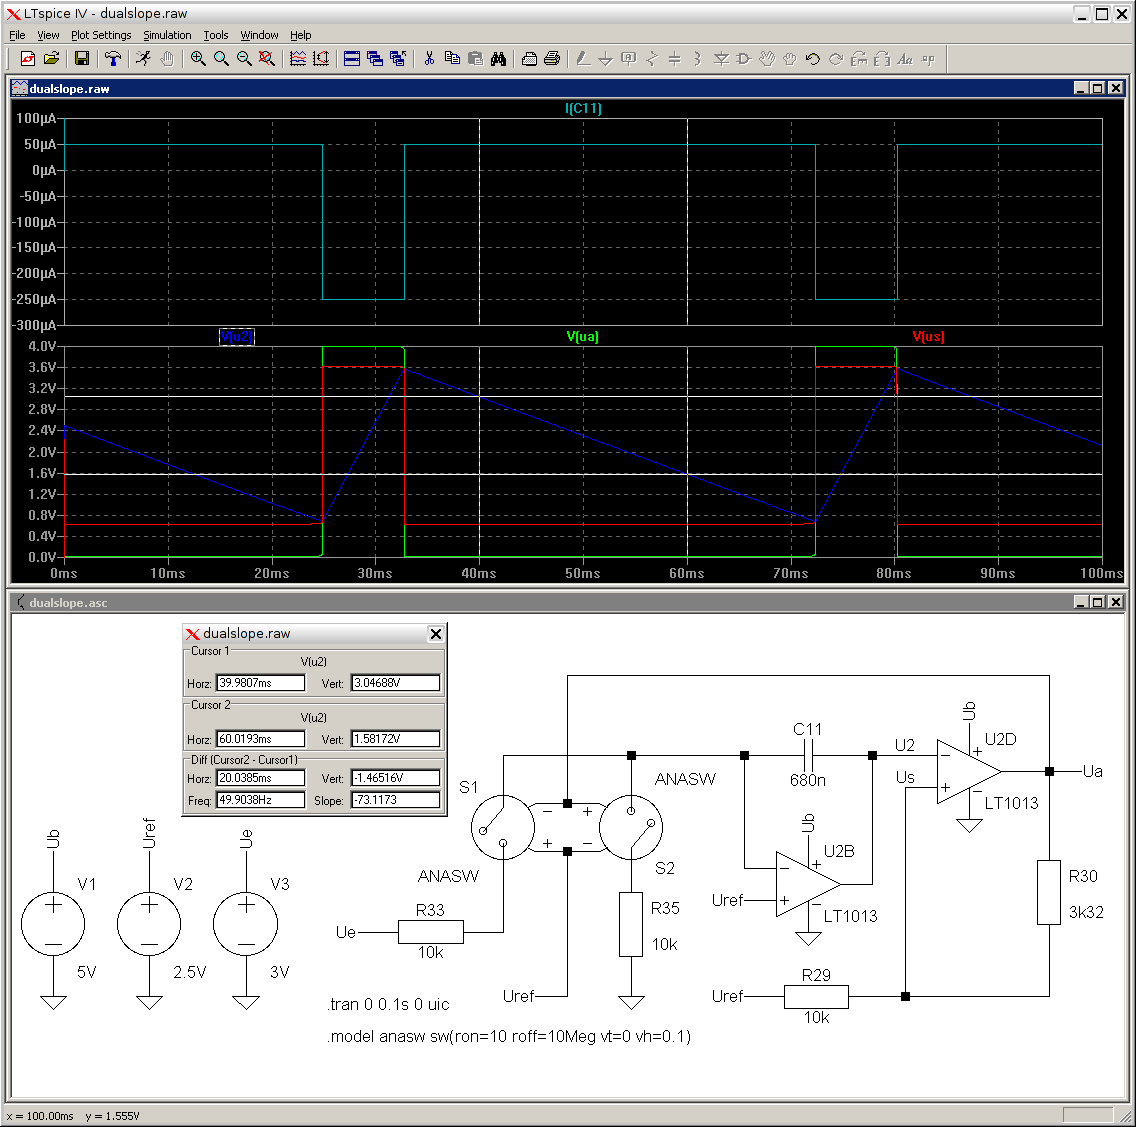Viewport: 1136px width, 1127px height.
Task: Save with the floppy disk icon
Action: click(x=82, y=59)
